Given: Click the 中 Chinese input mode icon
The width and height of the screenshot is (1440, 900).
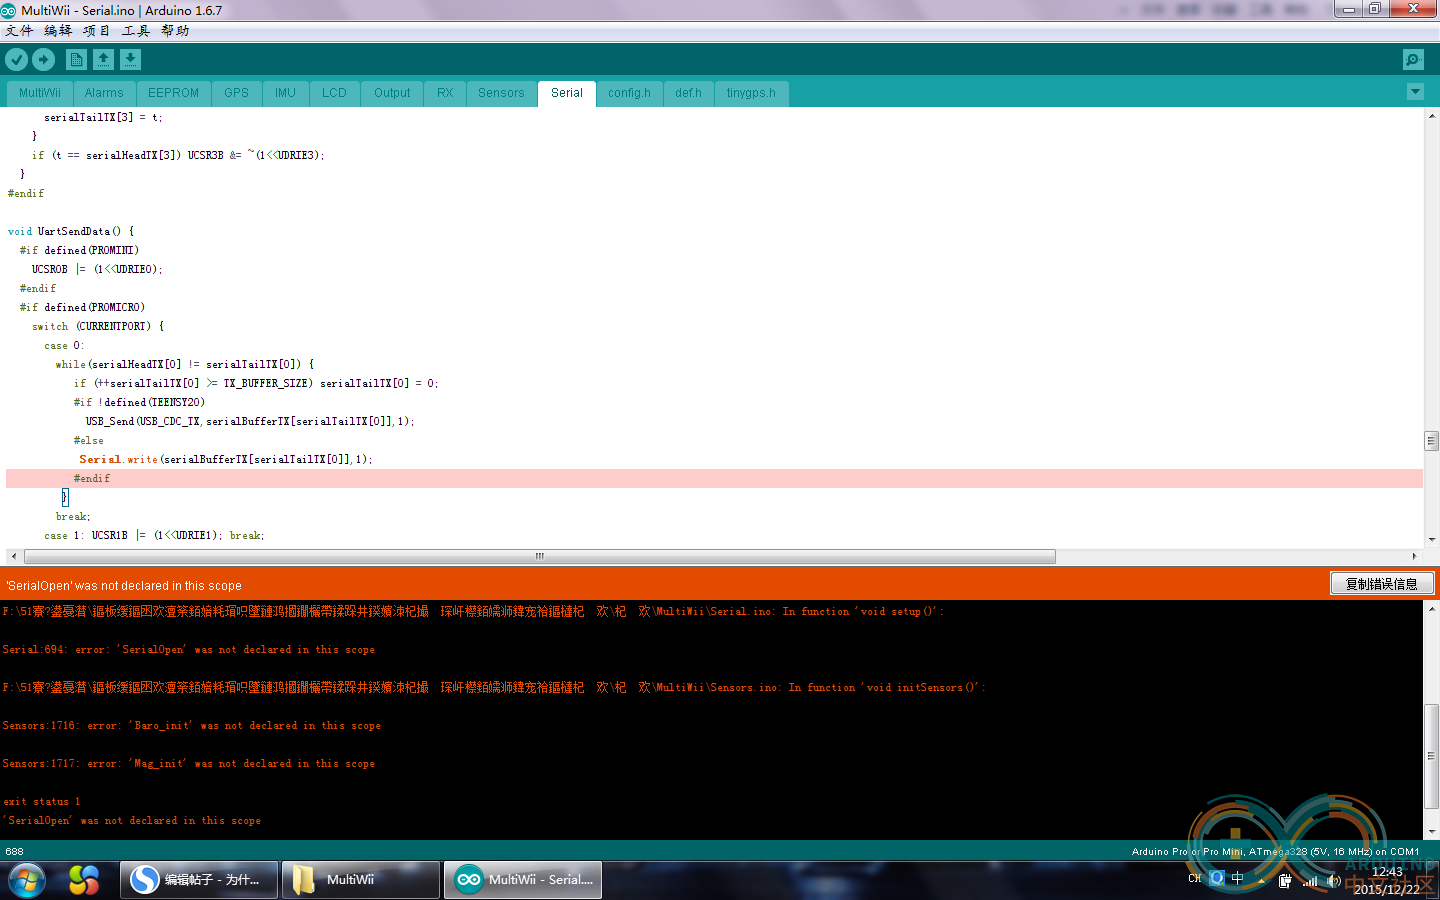Looking at the screenshot, I should [1237, 878].
